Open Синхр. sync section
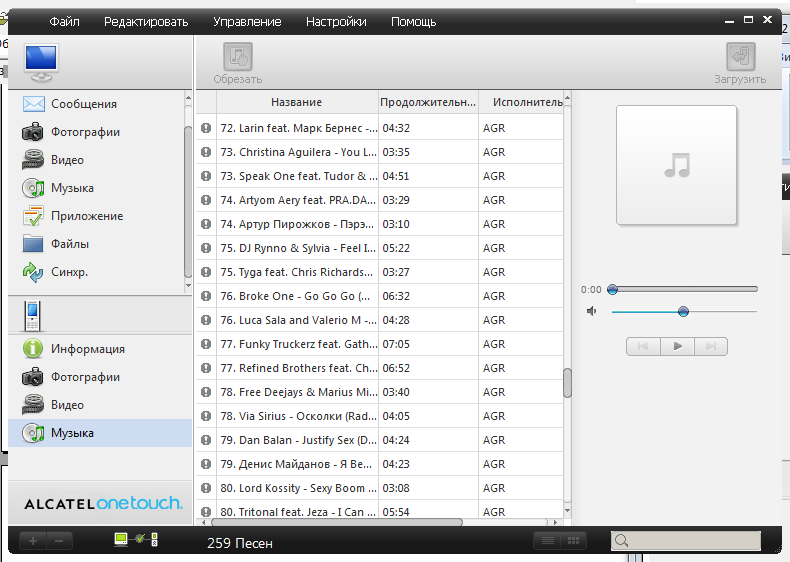The image size is (790, 562). [69, 272]
